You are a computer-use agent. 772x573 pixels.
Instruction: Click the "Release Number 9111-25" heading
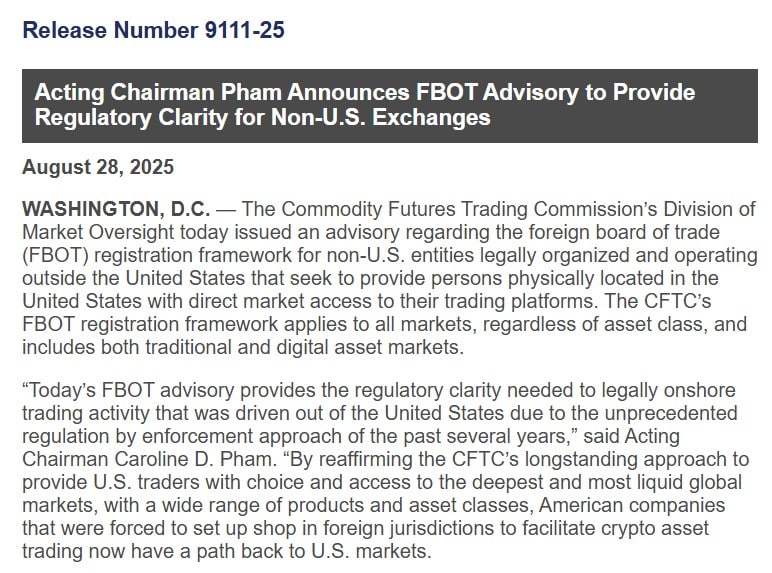point(153,31)
